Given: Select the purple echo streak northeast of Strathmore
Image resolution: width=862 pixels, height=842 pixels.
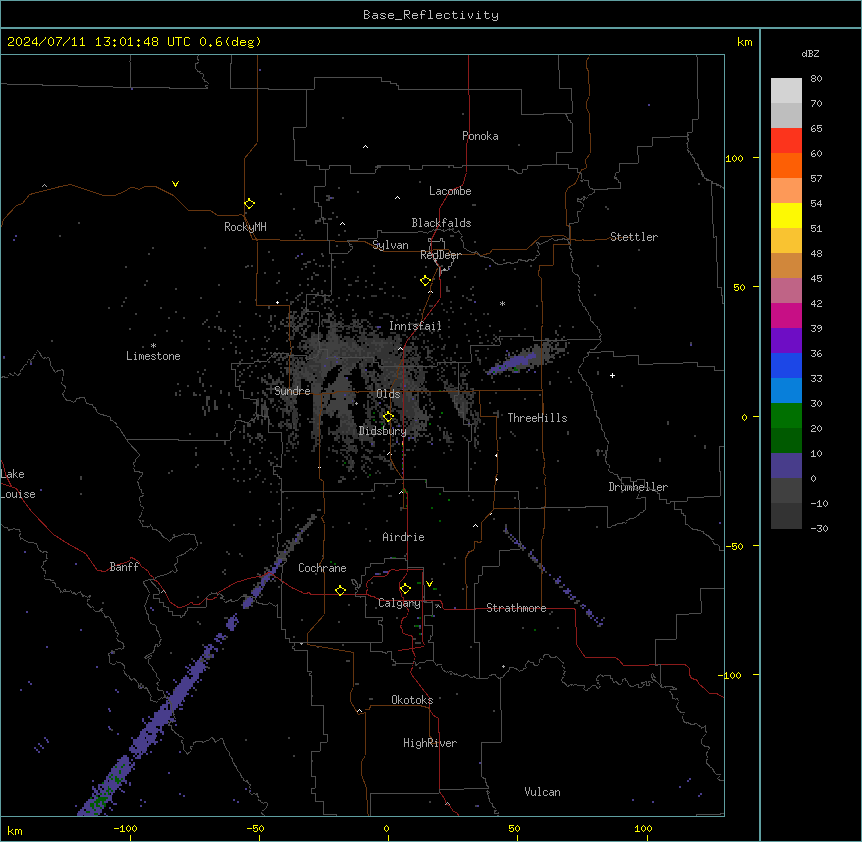Looking at the screenshot, I should [554, 576].
